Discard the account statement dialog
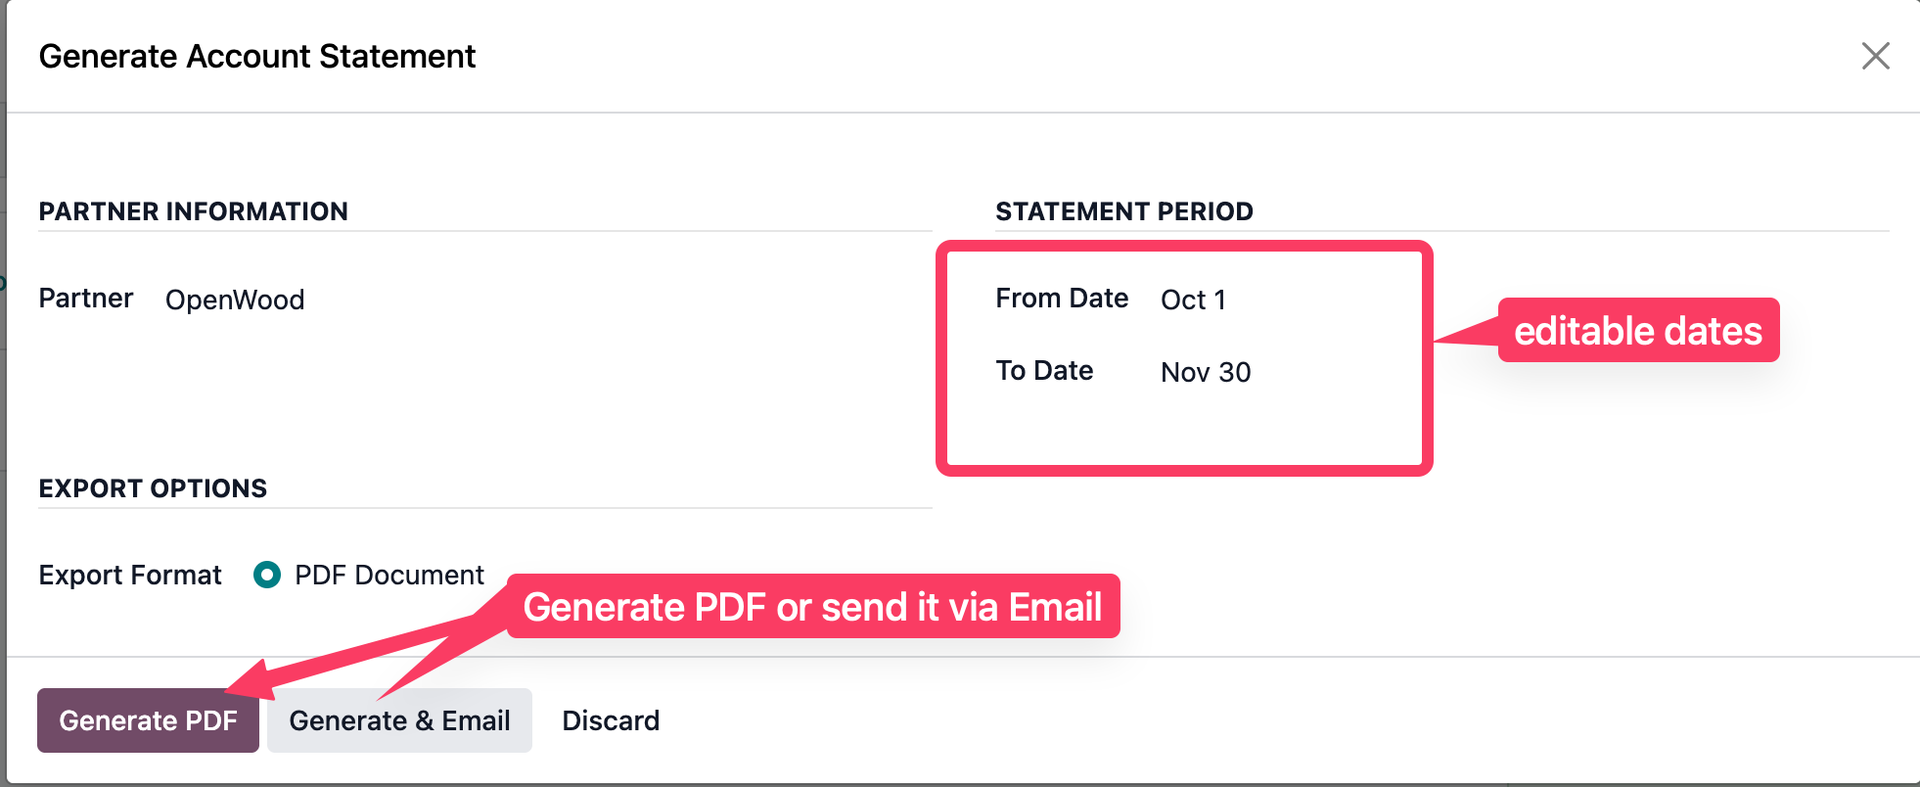The width and height of the screenshot is (1920, 787). point(610,720)
